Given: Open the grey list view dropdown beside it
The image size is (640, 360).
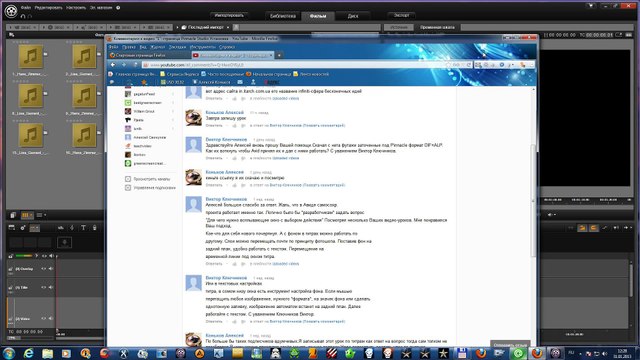Looking at the screenshot, I should point(41,215).
